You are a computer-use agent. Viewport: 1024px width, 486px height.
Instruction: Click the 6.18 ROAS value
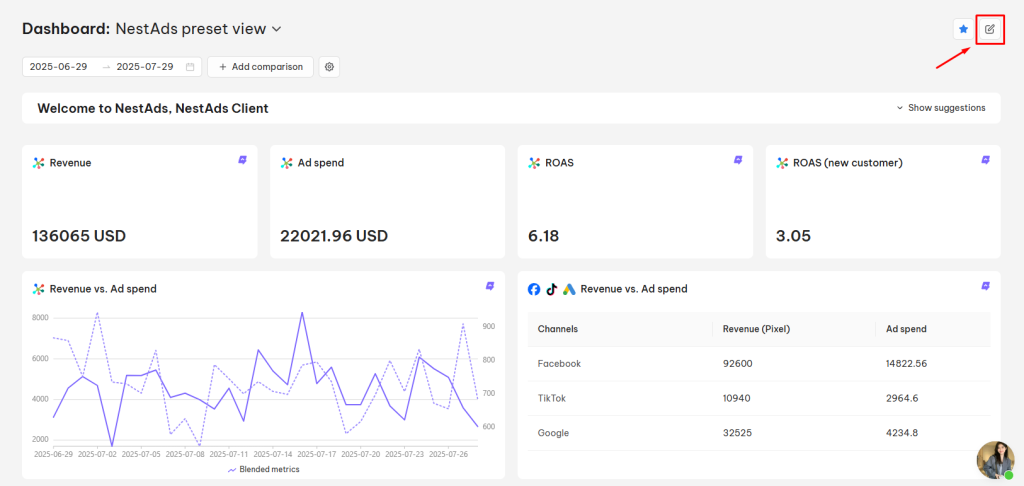point(543,236)
